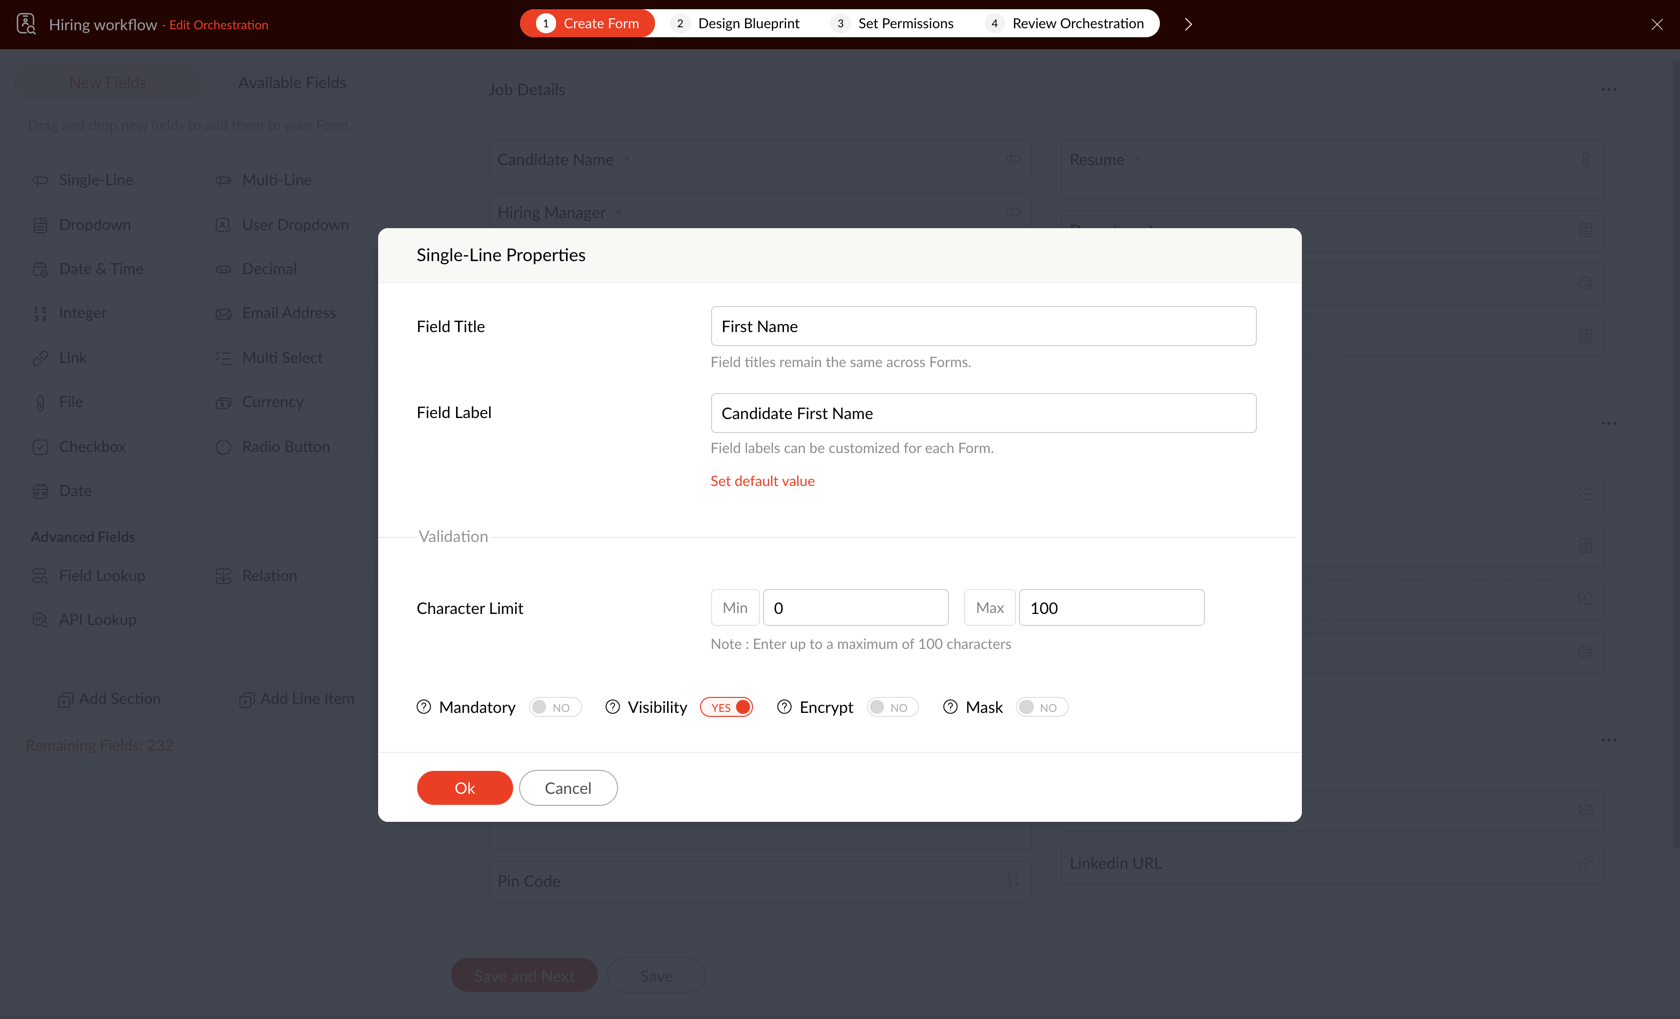Image resolution: width=1680 pixels, height=1019 pixels.
Task: Click the Cancel button
Action: [568, 788]
